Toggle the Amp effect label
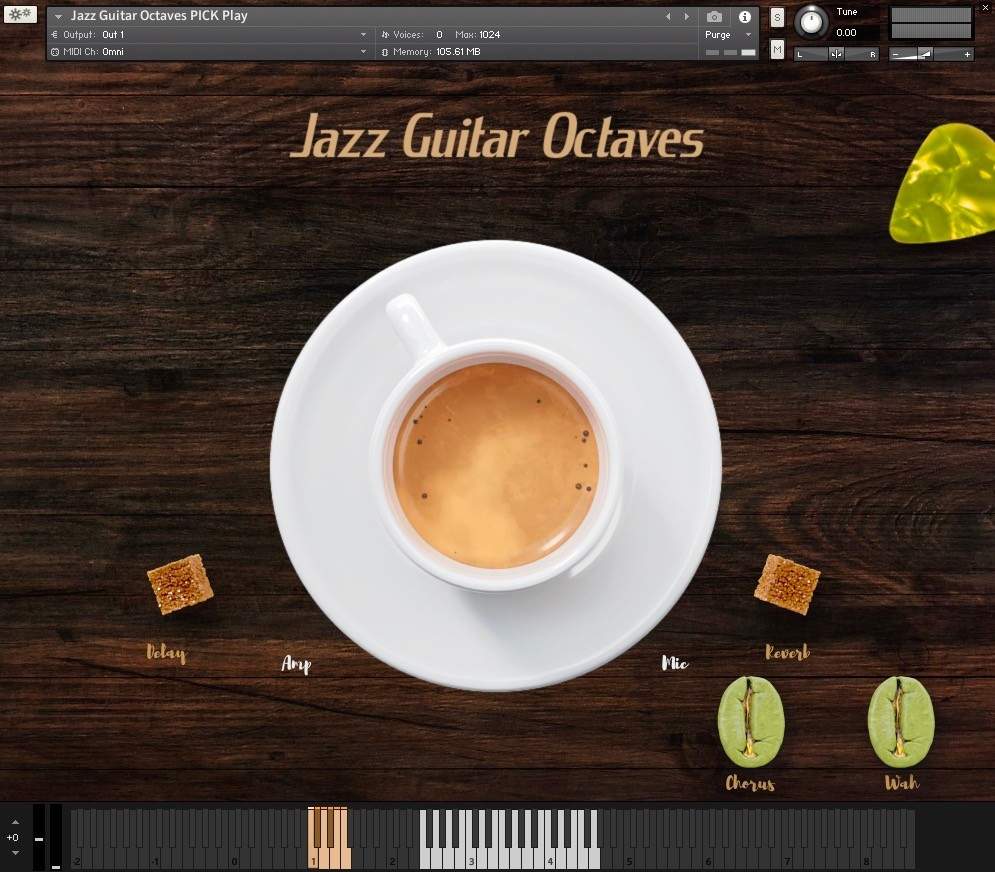 296,663
